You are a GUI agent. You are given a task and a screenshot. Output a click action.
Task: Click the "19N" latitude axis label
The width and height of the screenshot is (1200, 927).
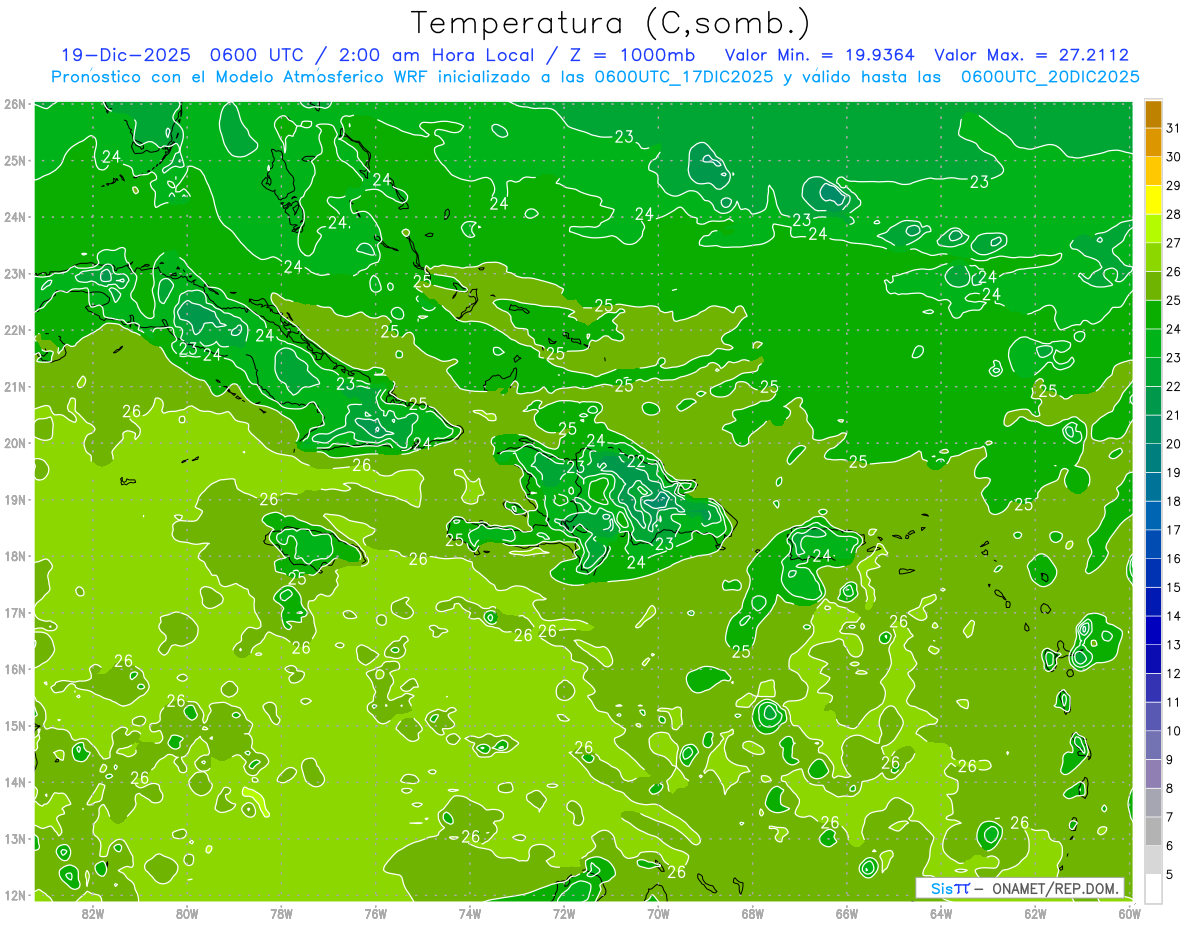pos(14,500)
